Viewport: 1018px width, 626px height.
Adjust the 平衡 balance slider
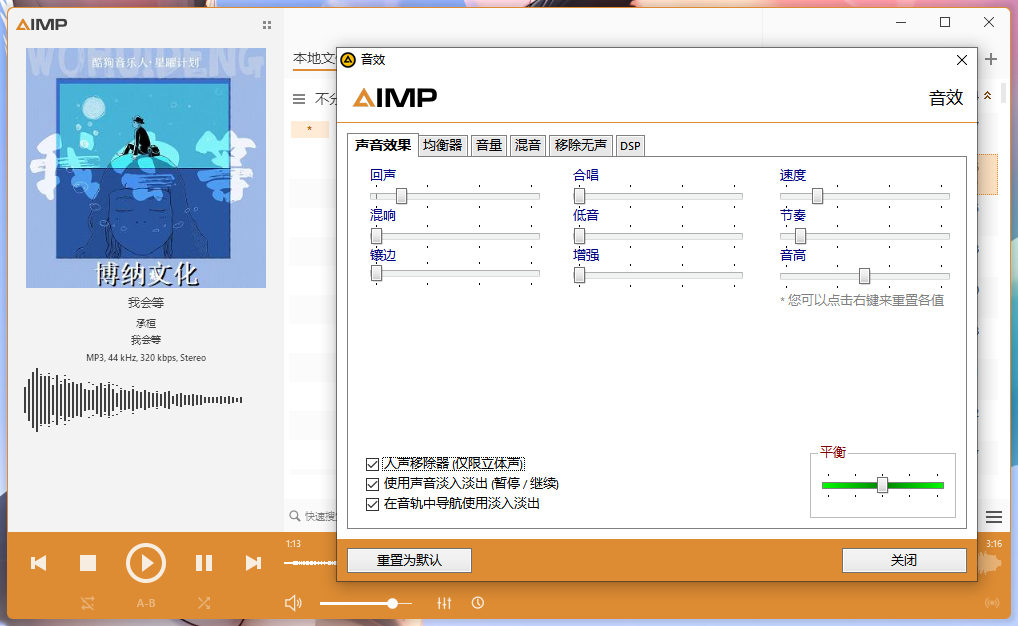tap(884, 485)
